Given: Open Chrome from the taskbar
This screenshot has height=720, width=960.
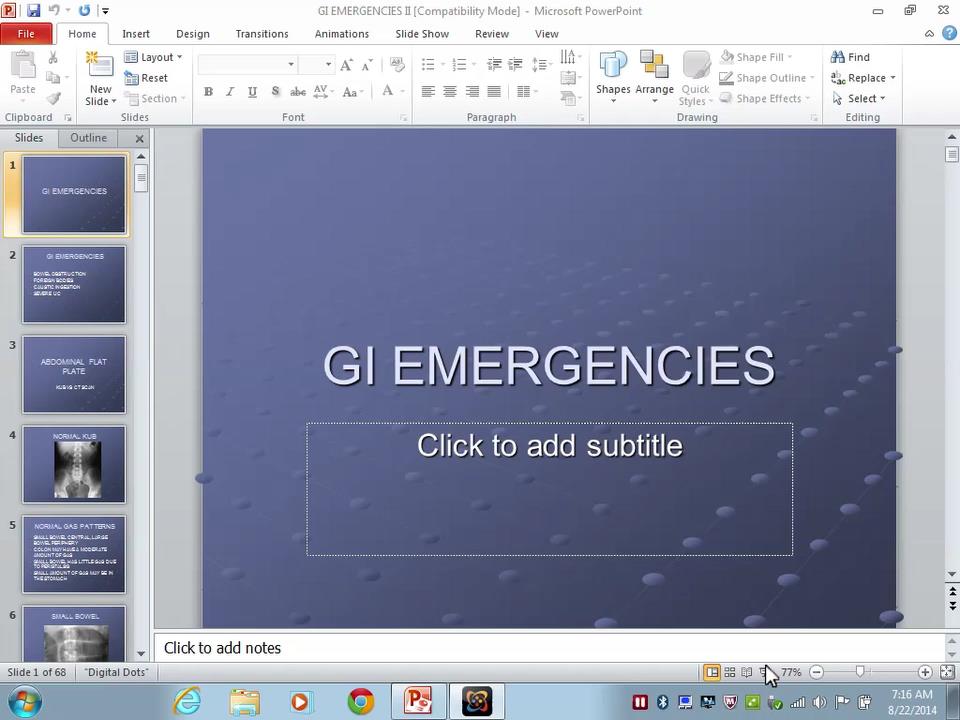Looking at the screenshot, I should point(361,702).
